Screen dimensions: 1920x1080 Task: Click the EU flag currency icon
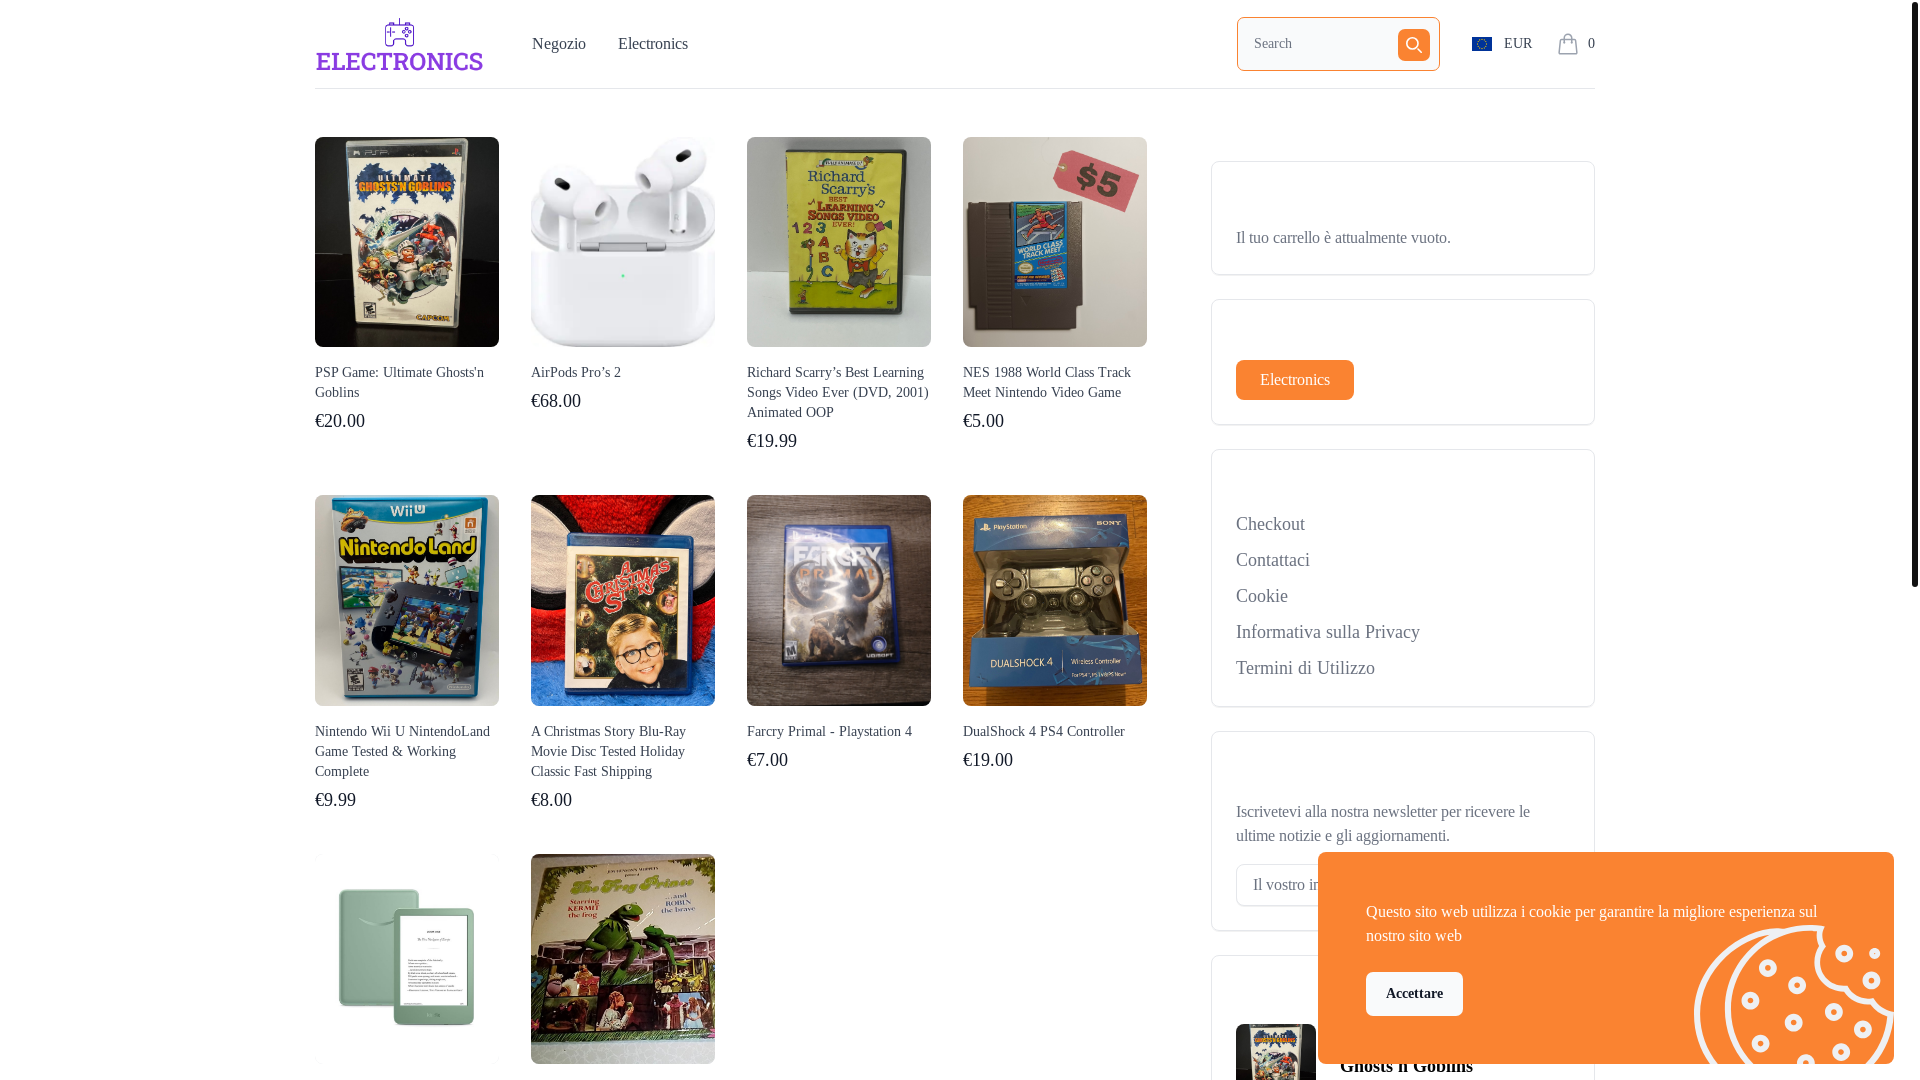click(1481, 44)
